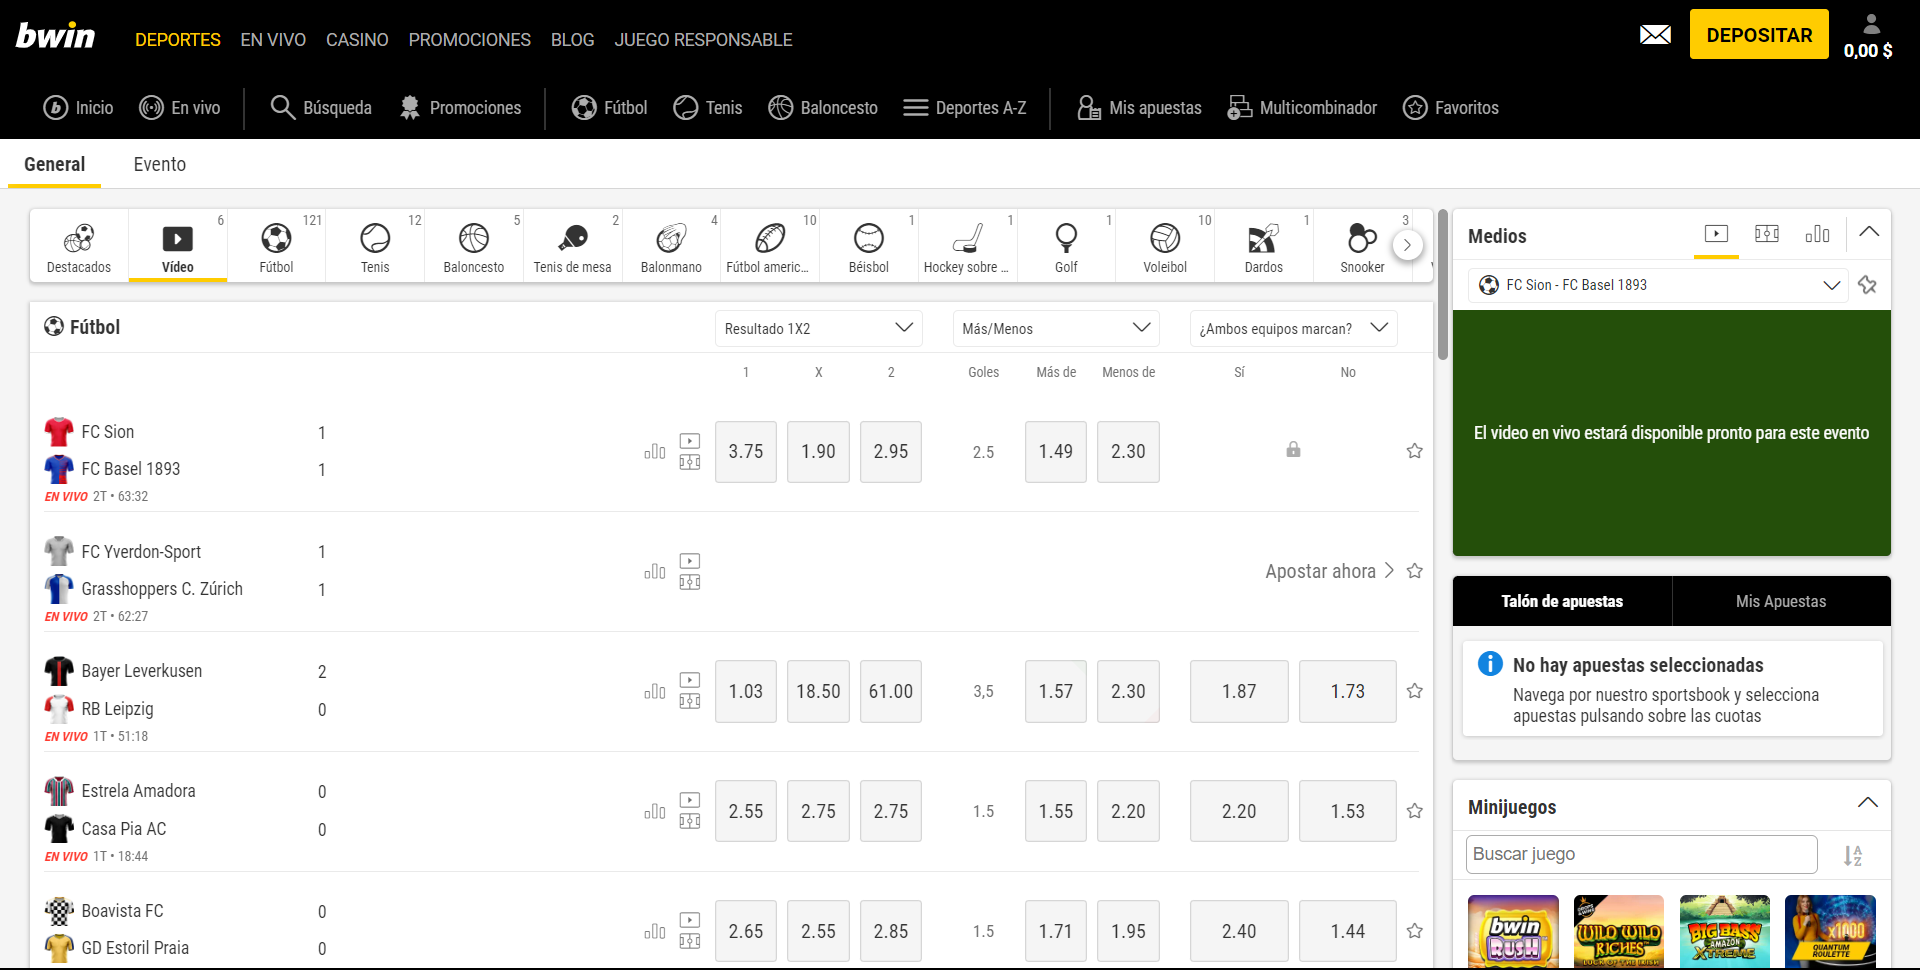Screen dimensions: 1920x970
Task: Open Deportes A-Z menu
Action: (965, 107)
